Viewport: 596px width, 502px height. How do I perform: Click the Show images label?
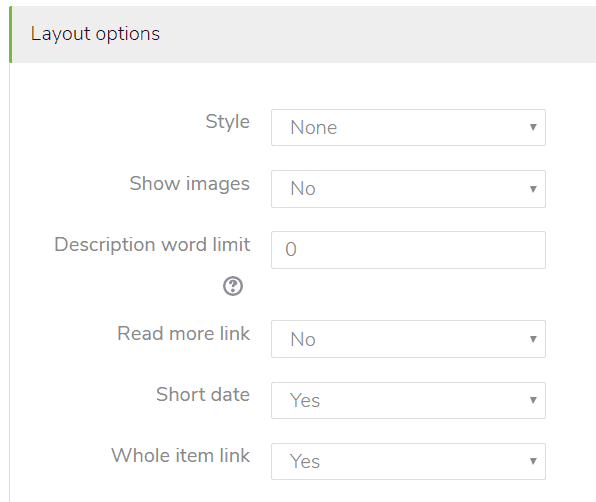(x=190, y=184)
